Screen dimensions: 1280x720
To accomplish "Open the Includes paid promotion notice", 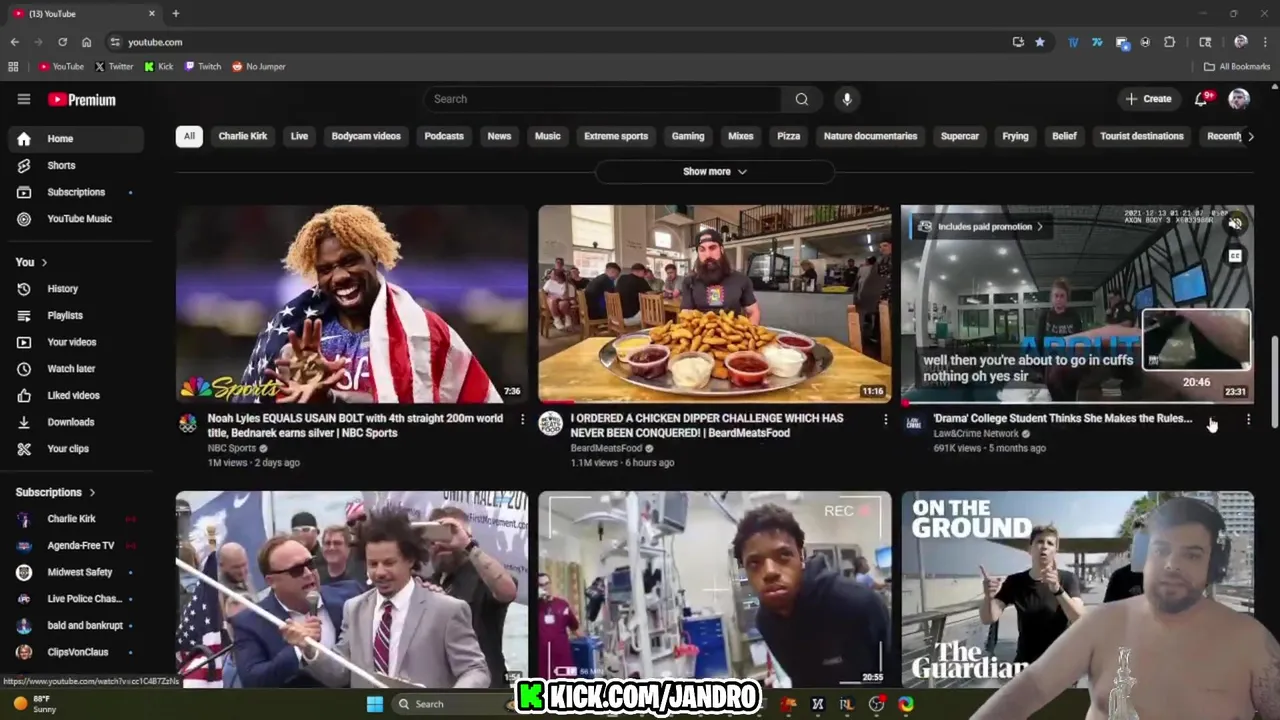I will (x=981, y=227).
